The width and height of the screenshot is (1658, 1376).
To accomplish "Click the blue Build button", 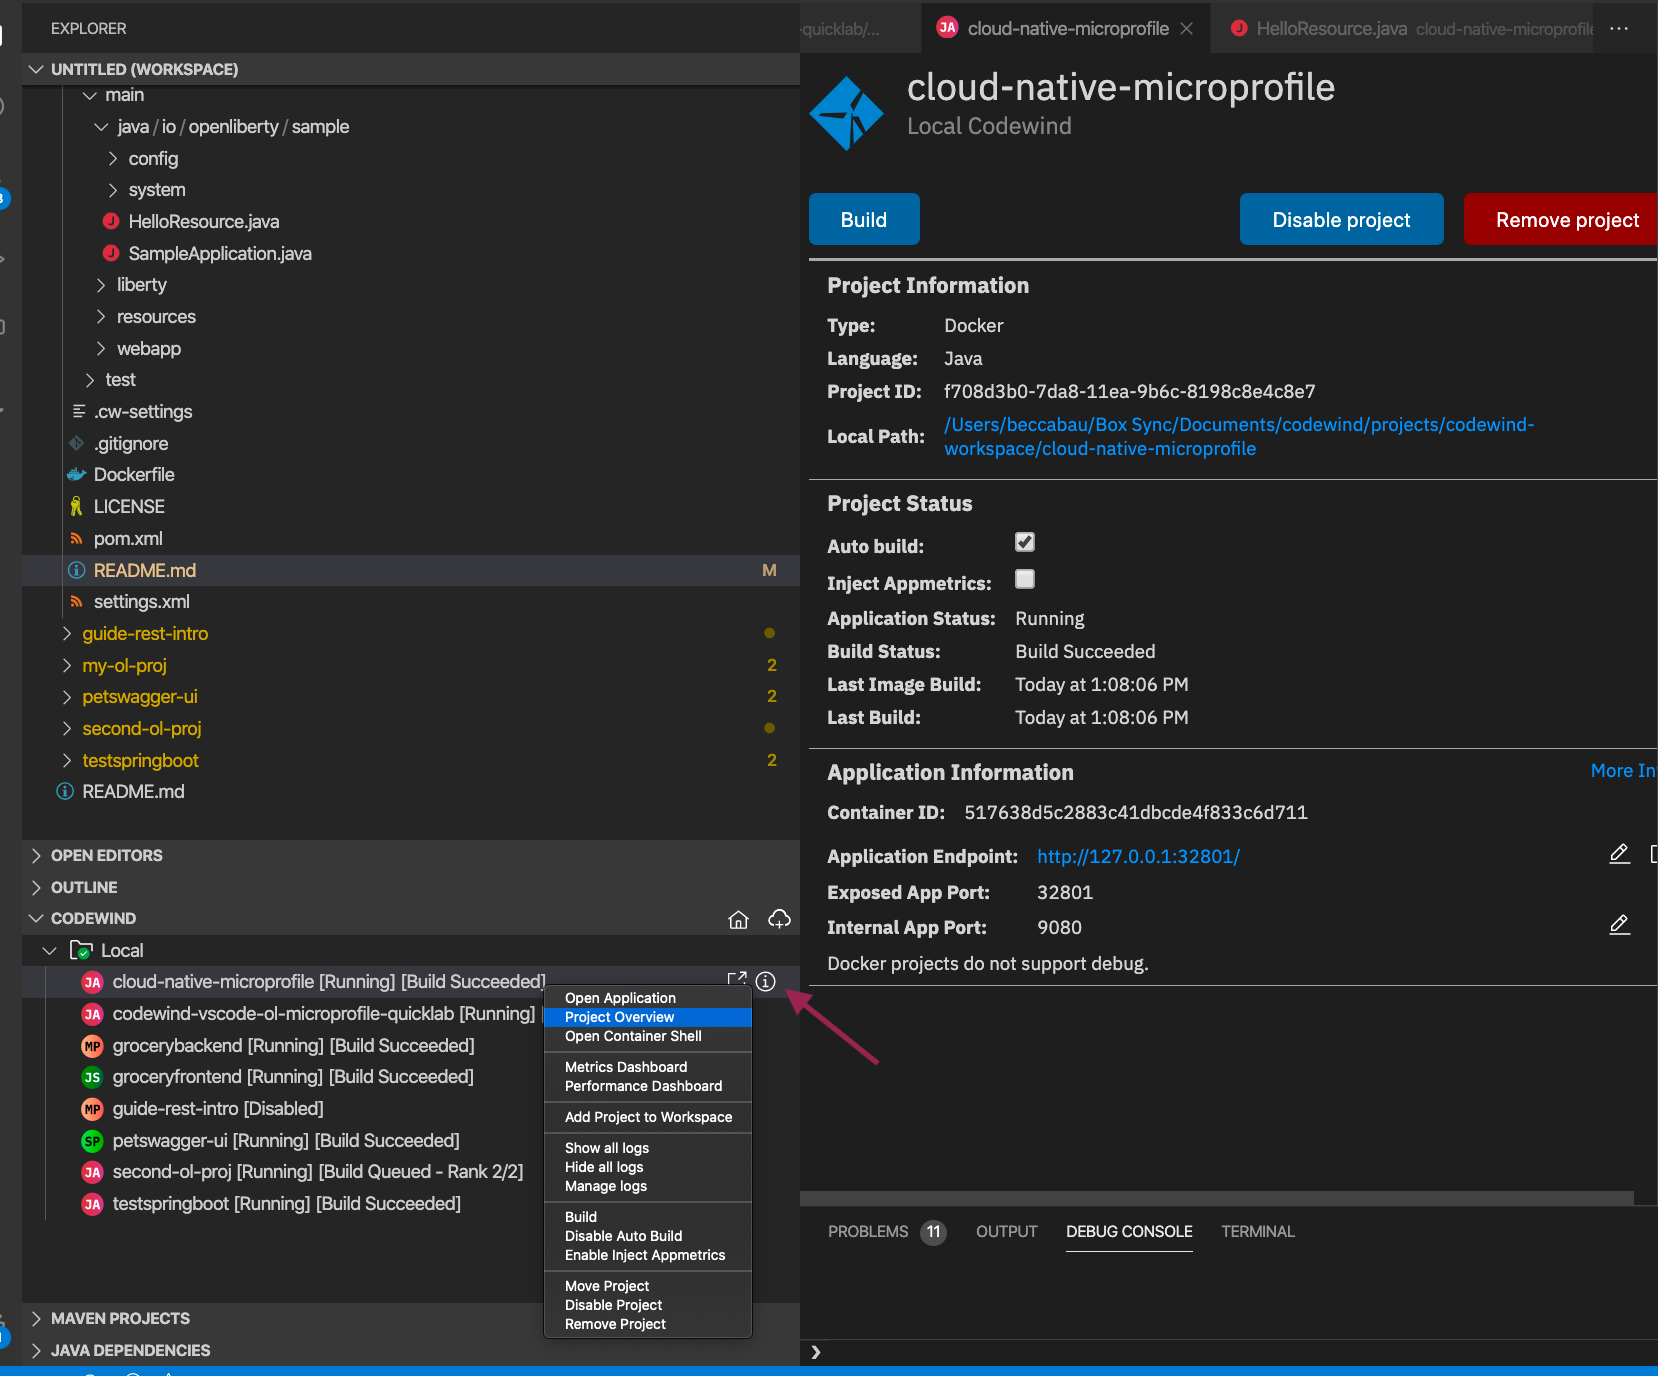I will point(864,219).
